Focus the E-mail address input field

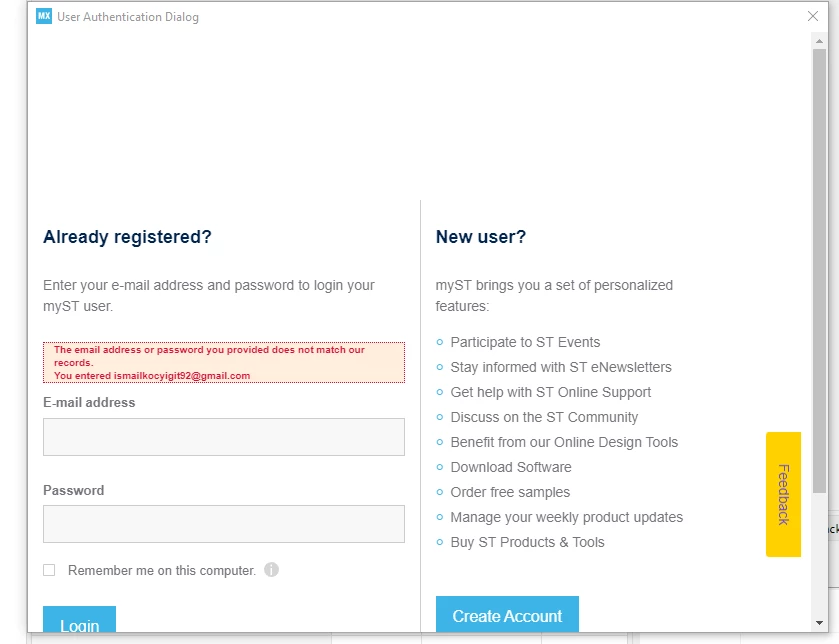click(x=224, y=437)
